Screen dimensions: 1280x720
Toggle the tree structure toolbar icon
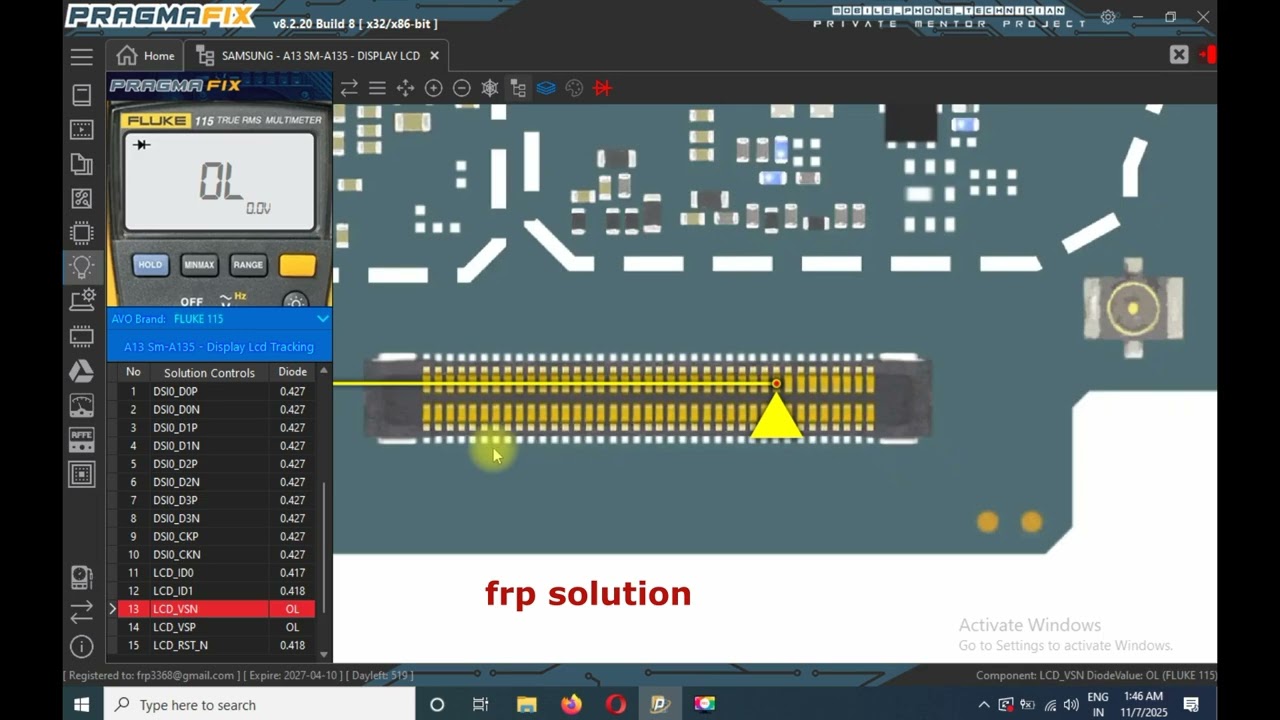518,88
